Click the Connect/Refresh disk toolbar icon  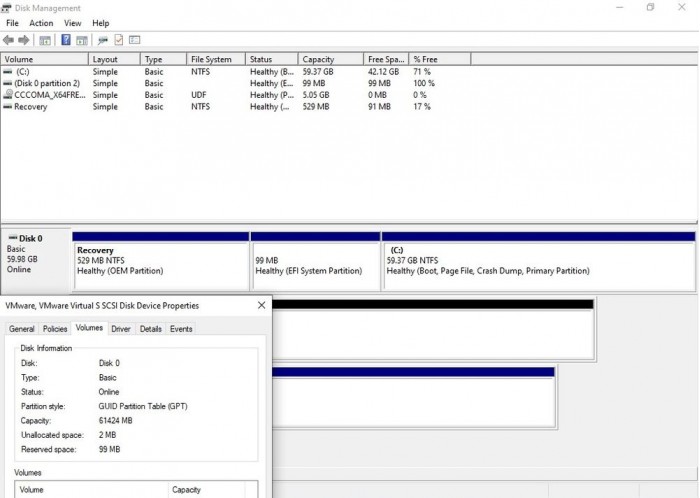102,40
